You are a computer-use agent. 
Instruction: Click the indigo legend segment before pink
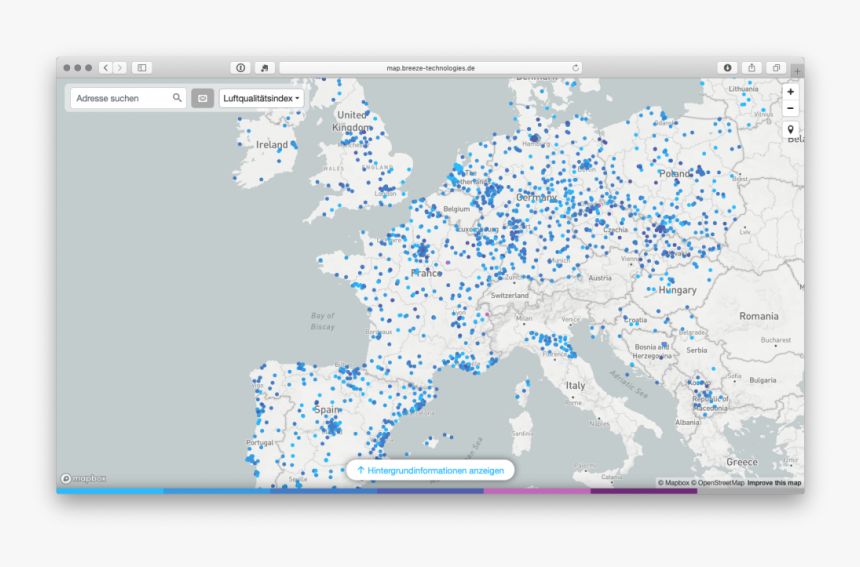[x=430, y=491]
